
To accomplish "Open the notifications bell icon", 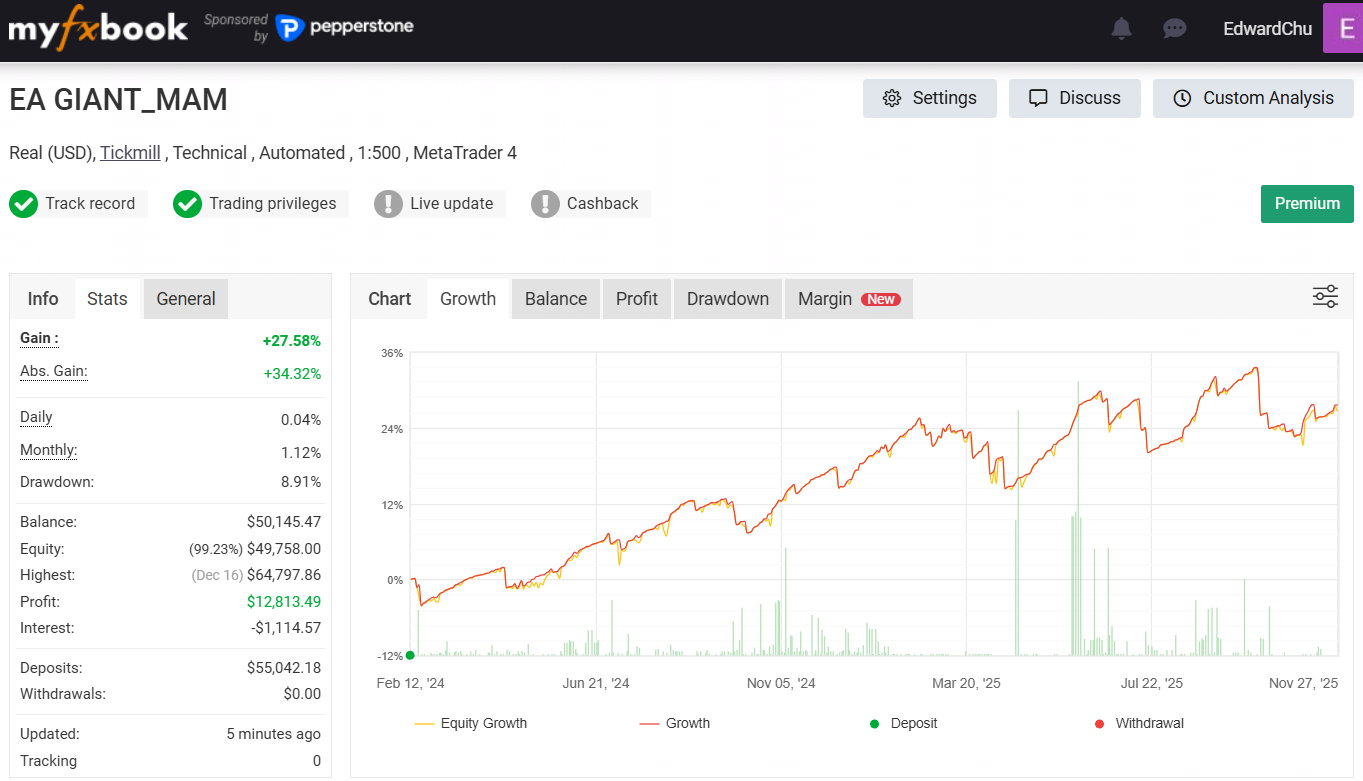I will pyautogui.click(x=1122, y=29).
